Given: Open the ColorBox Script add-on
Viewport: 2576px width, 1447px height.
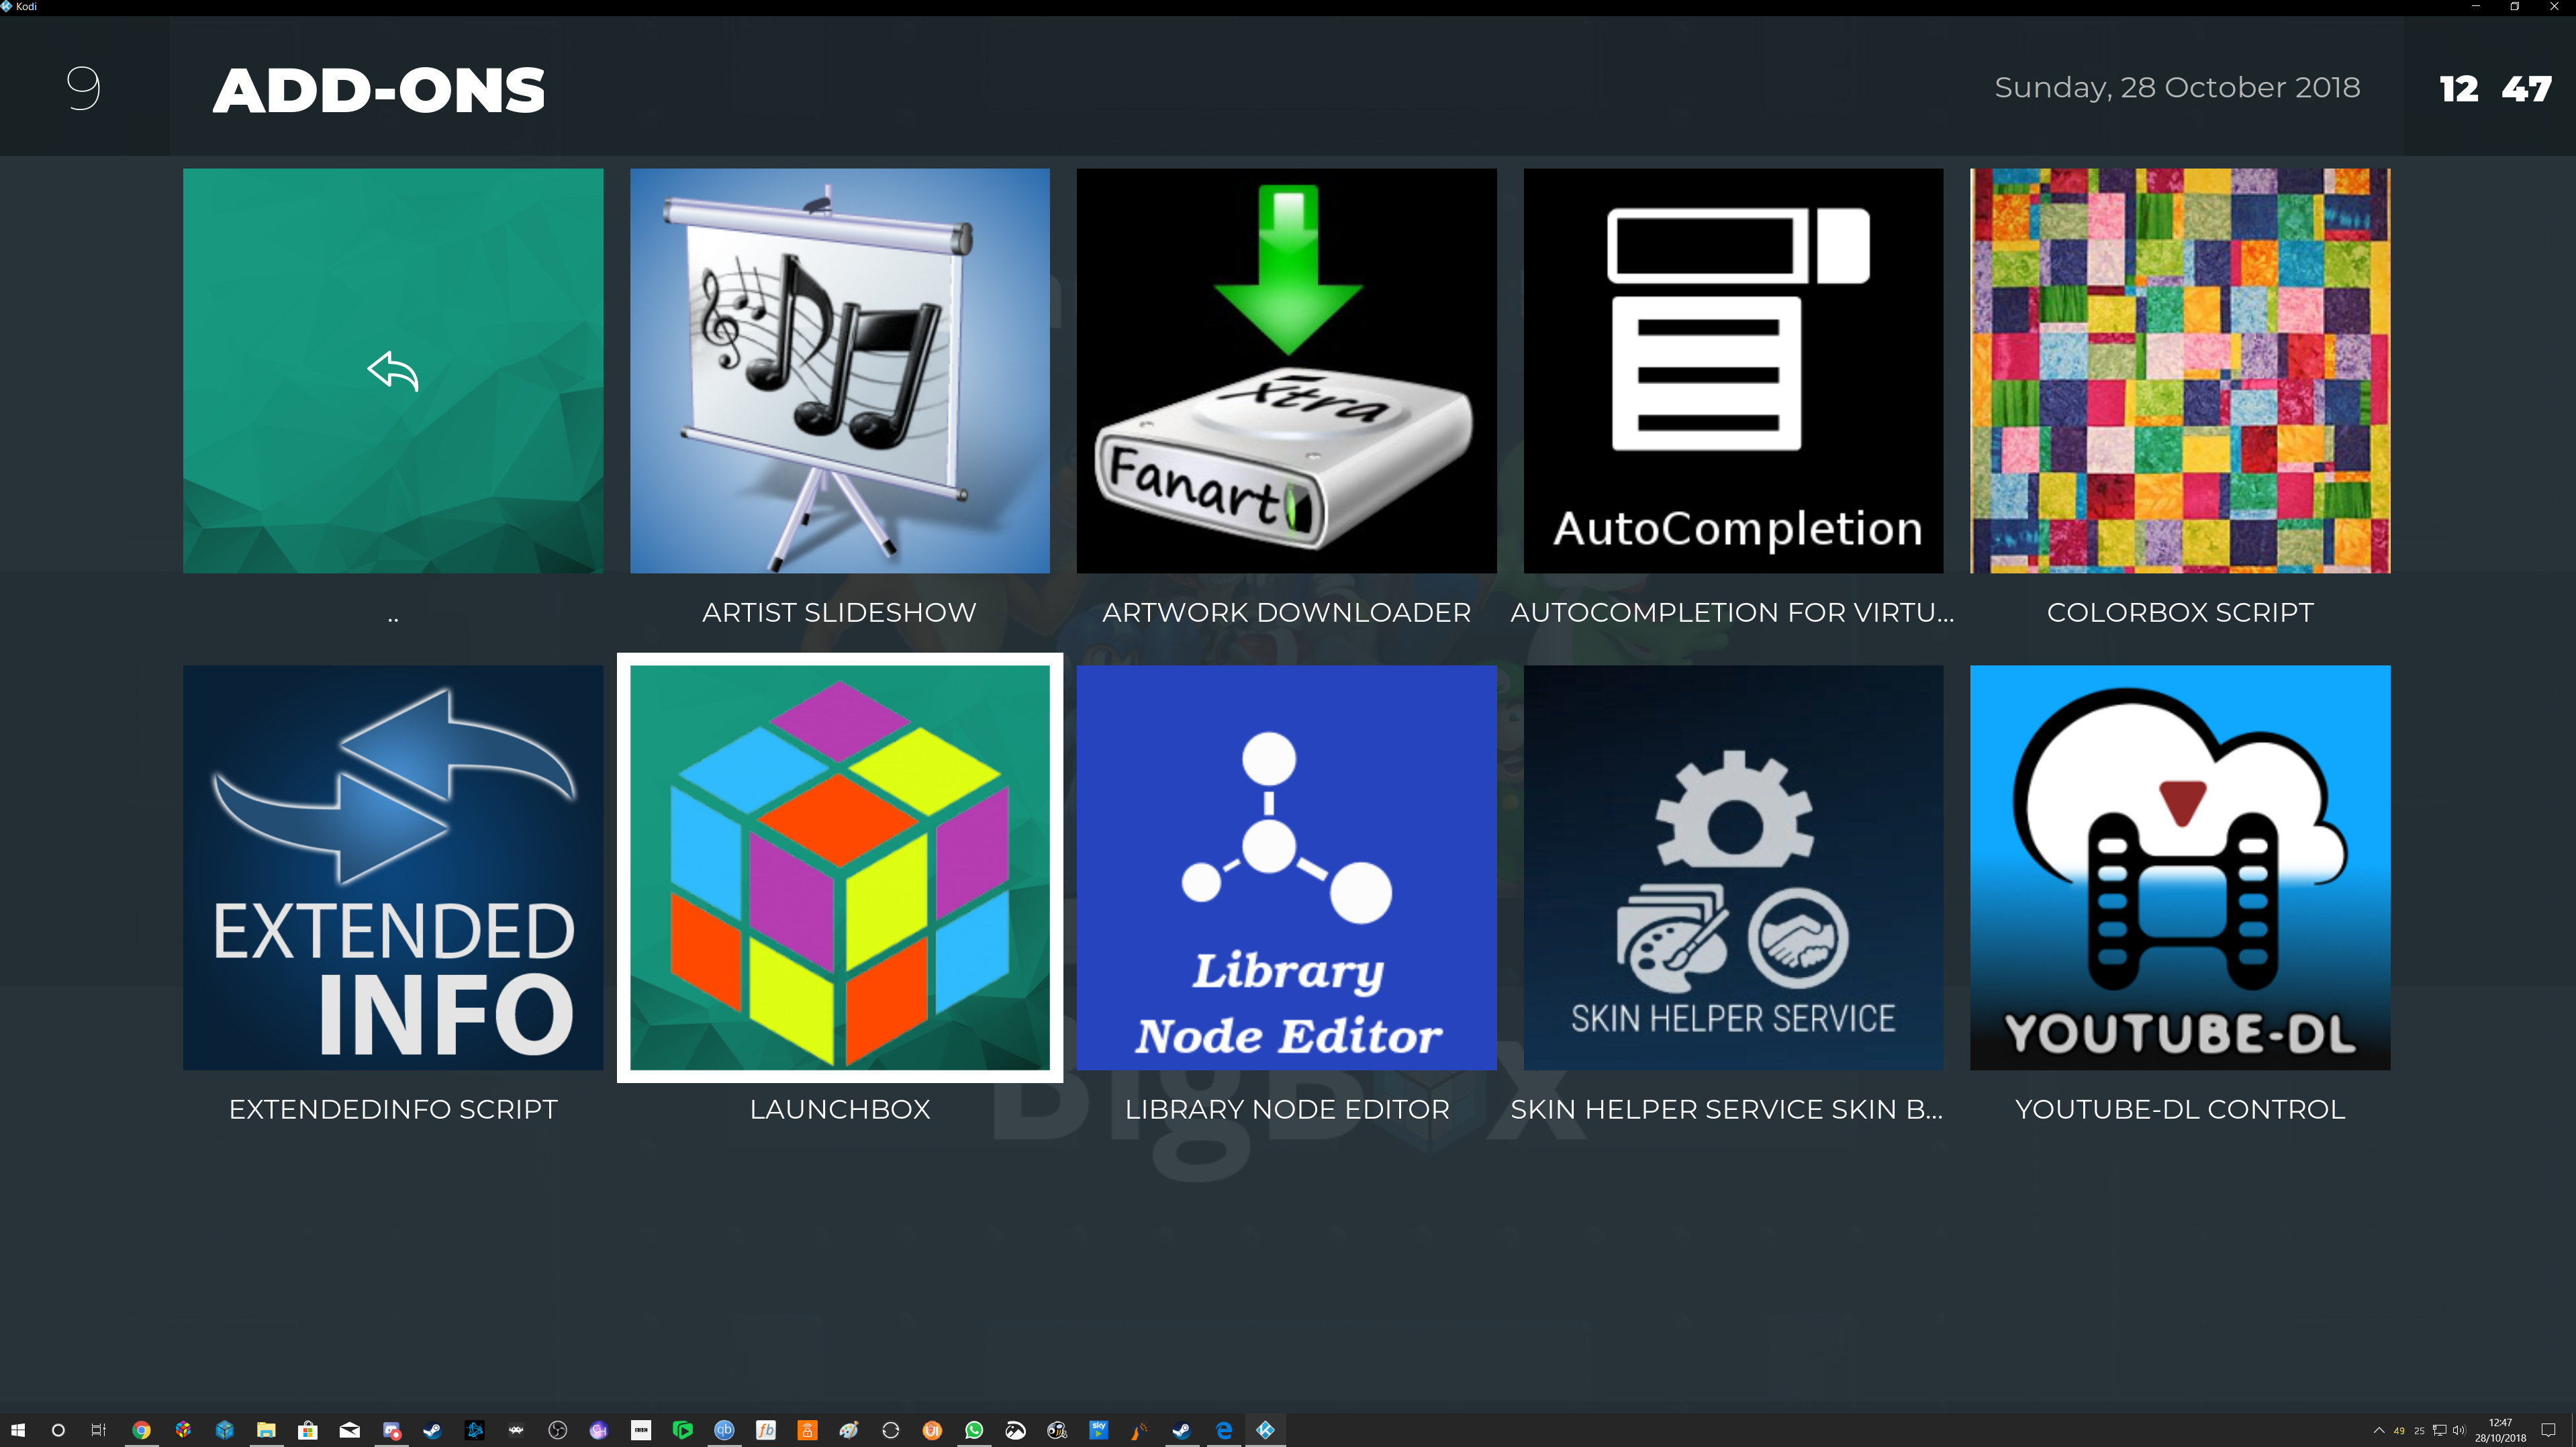Looking at the screenshot, I should pyautogui.click(x=2180, y=370).
